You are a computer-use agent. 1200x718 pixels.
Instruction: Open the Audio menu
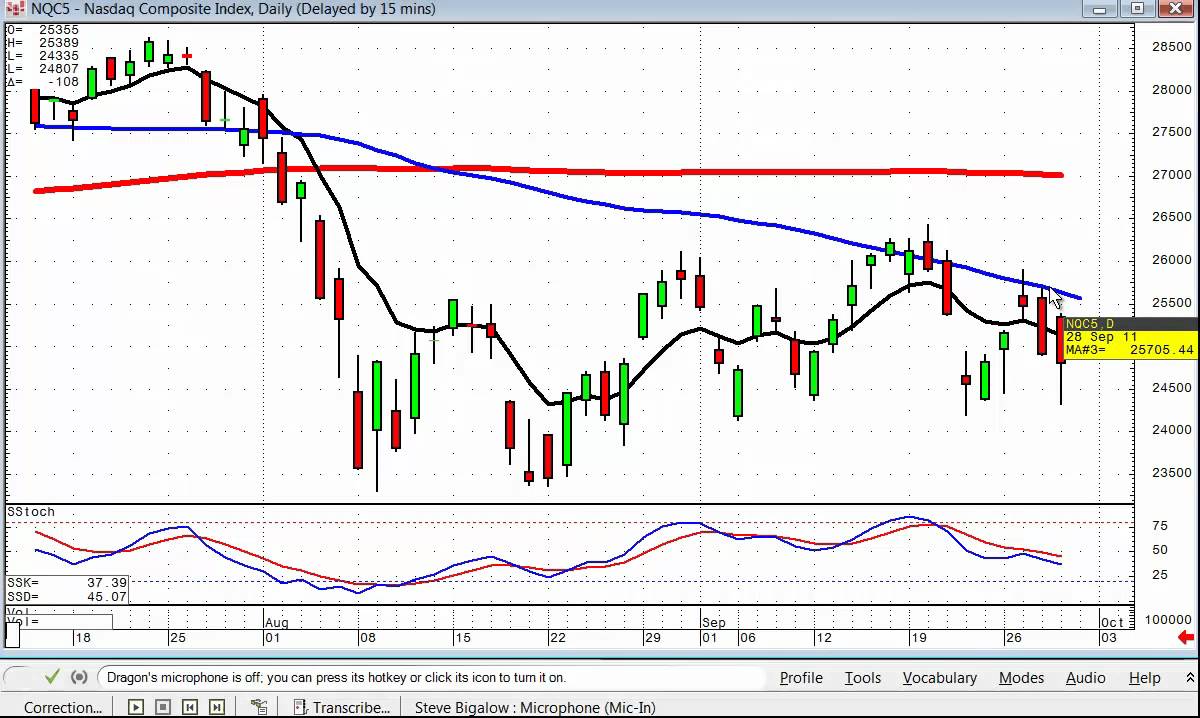click(1085, 677)
